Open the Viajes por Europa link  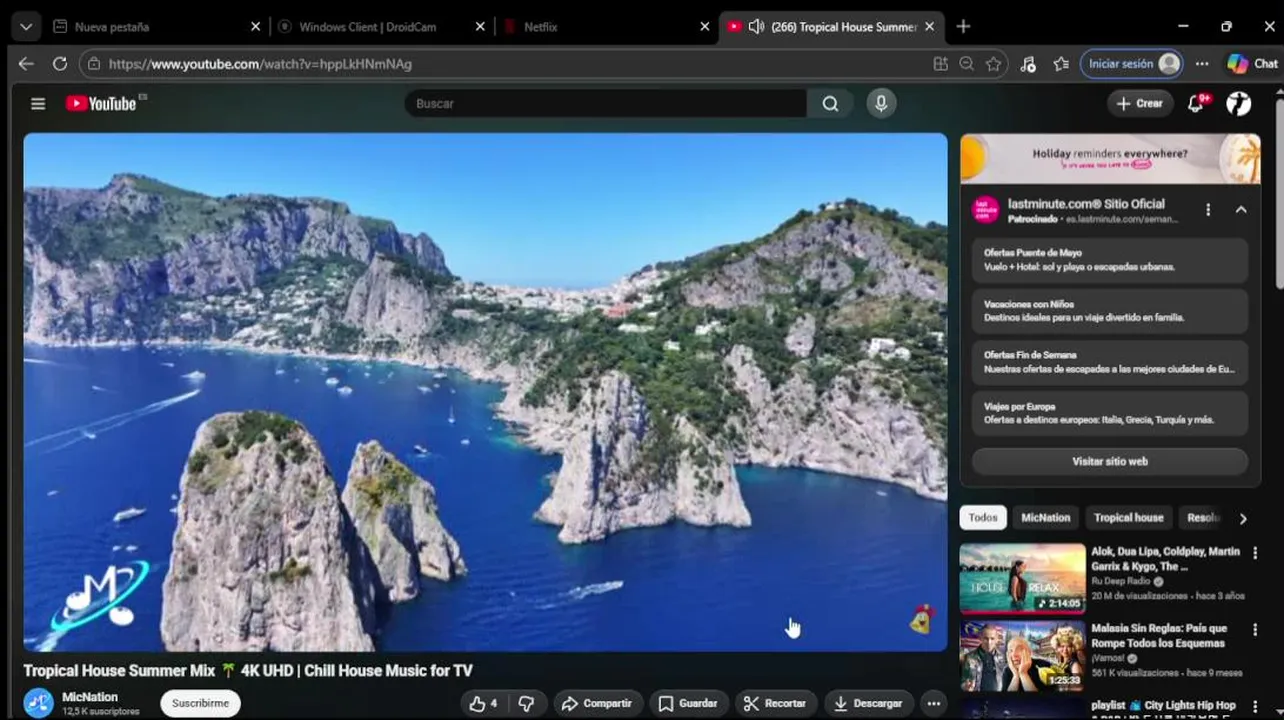[x=1110, y=413]
